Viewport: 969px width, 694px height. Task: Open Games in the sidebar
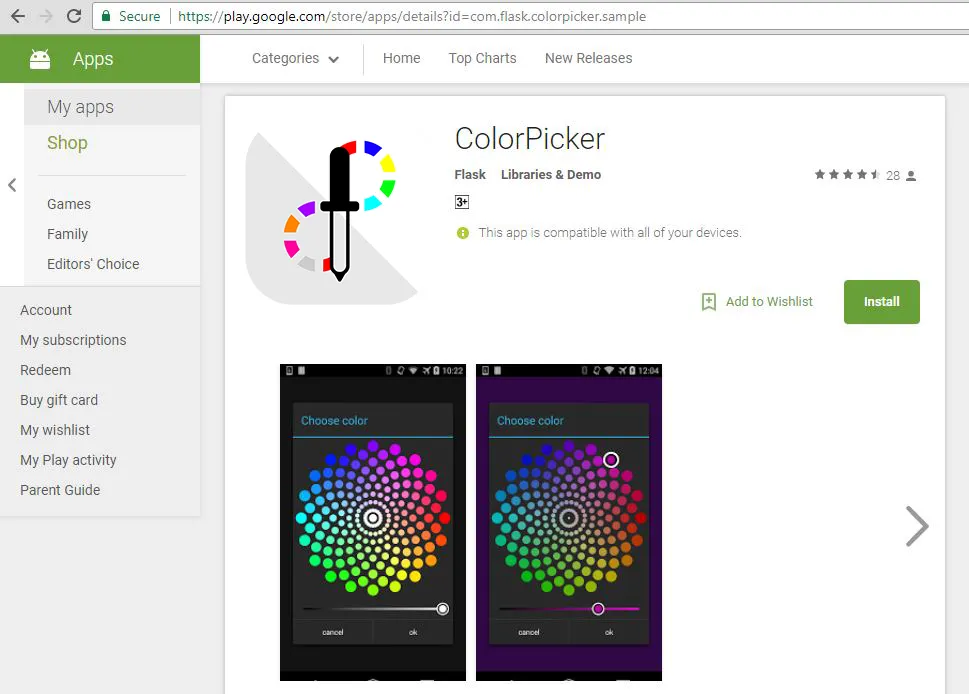69,204
